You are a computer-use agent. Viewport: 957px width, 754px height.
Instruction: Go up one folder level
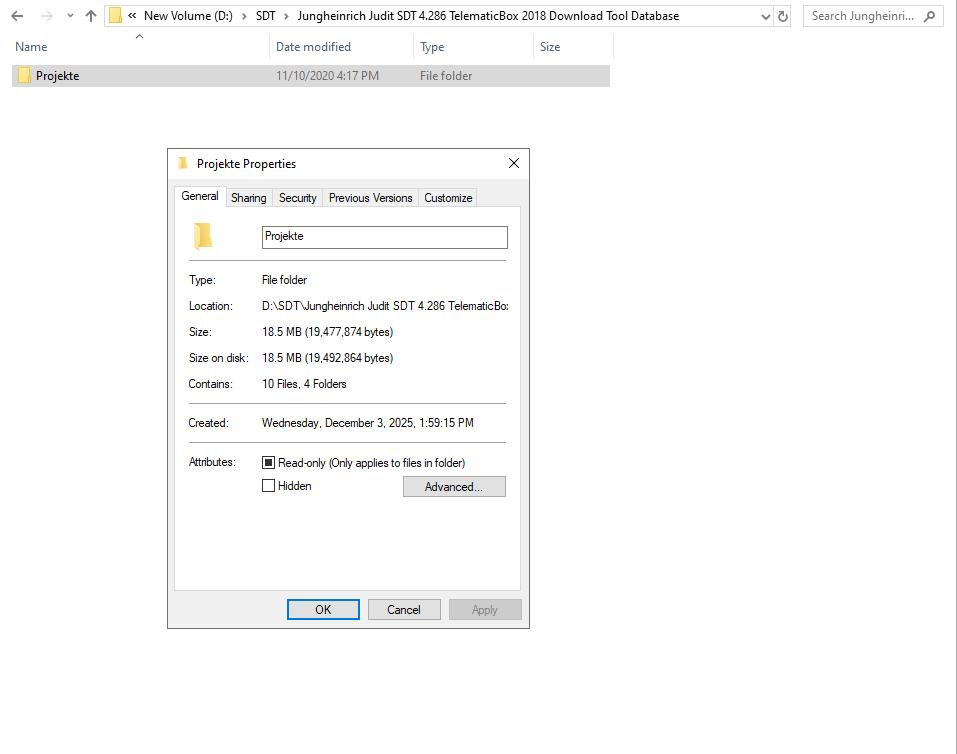click(x=91, y=16)
